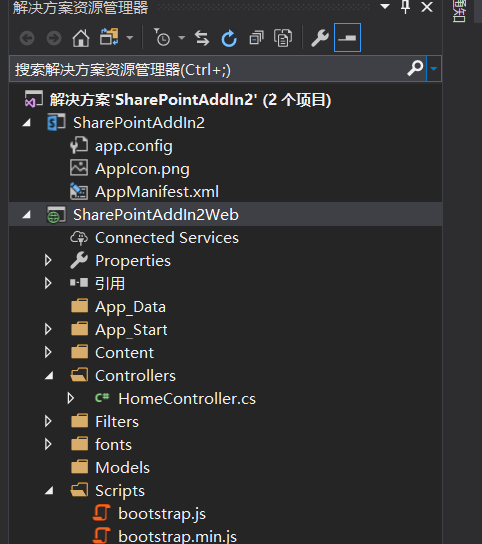The image size is (482, 544).
Task: Click the bootstrap.js script icon
Action: [x=102, y=513]
